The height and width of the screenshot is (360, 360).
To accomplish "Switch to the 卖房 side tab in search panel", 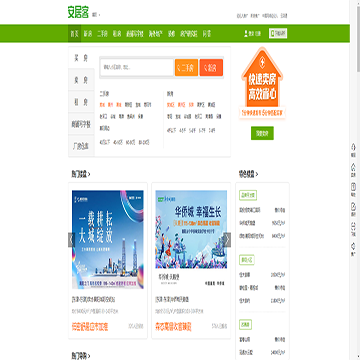I will coord(81,80).
